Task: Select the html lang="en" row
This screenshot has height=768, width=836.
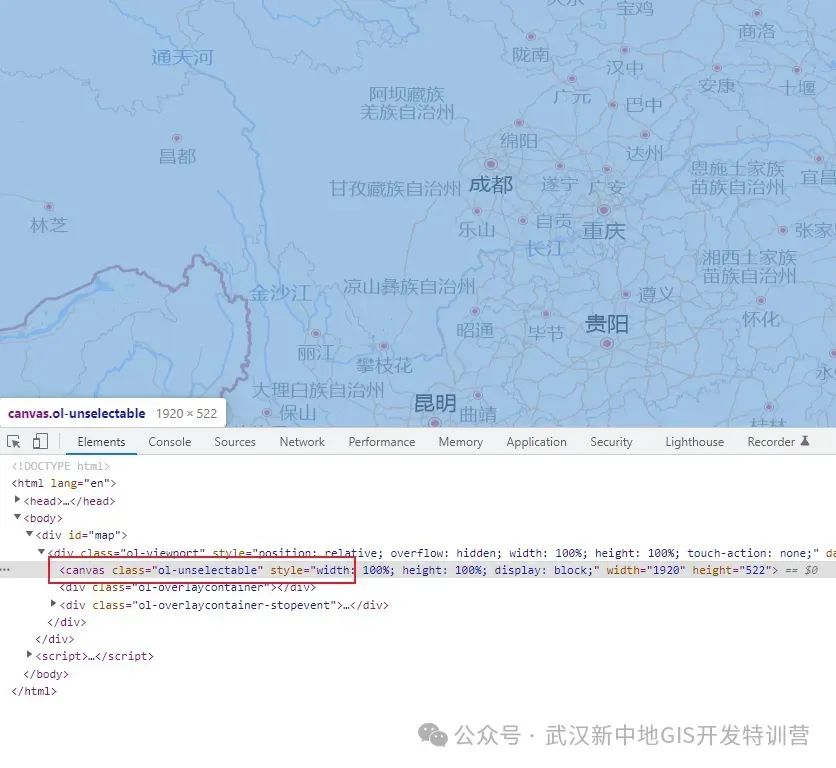Action: [x=63, y=483]
